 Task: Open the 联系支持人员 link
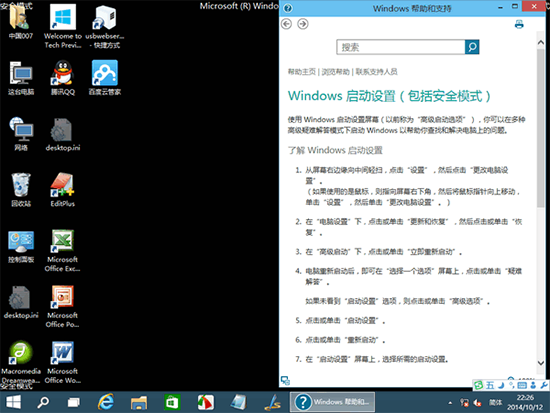click(376, 72)
